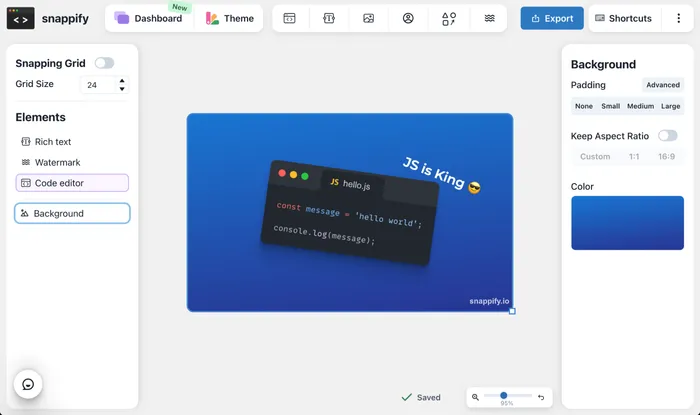Select the Rich text element
The height and width of the screenshot is (415, 700).
tap(72, 142)
